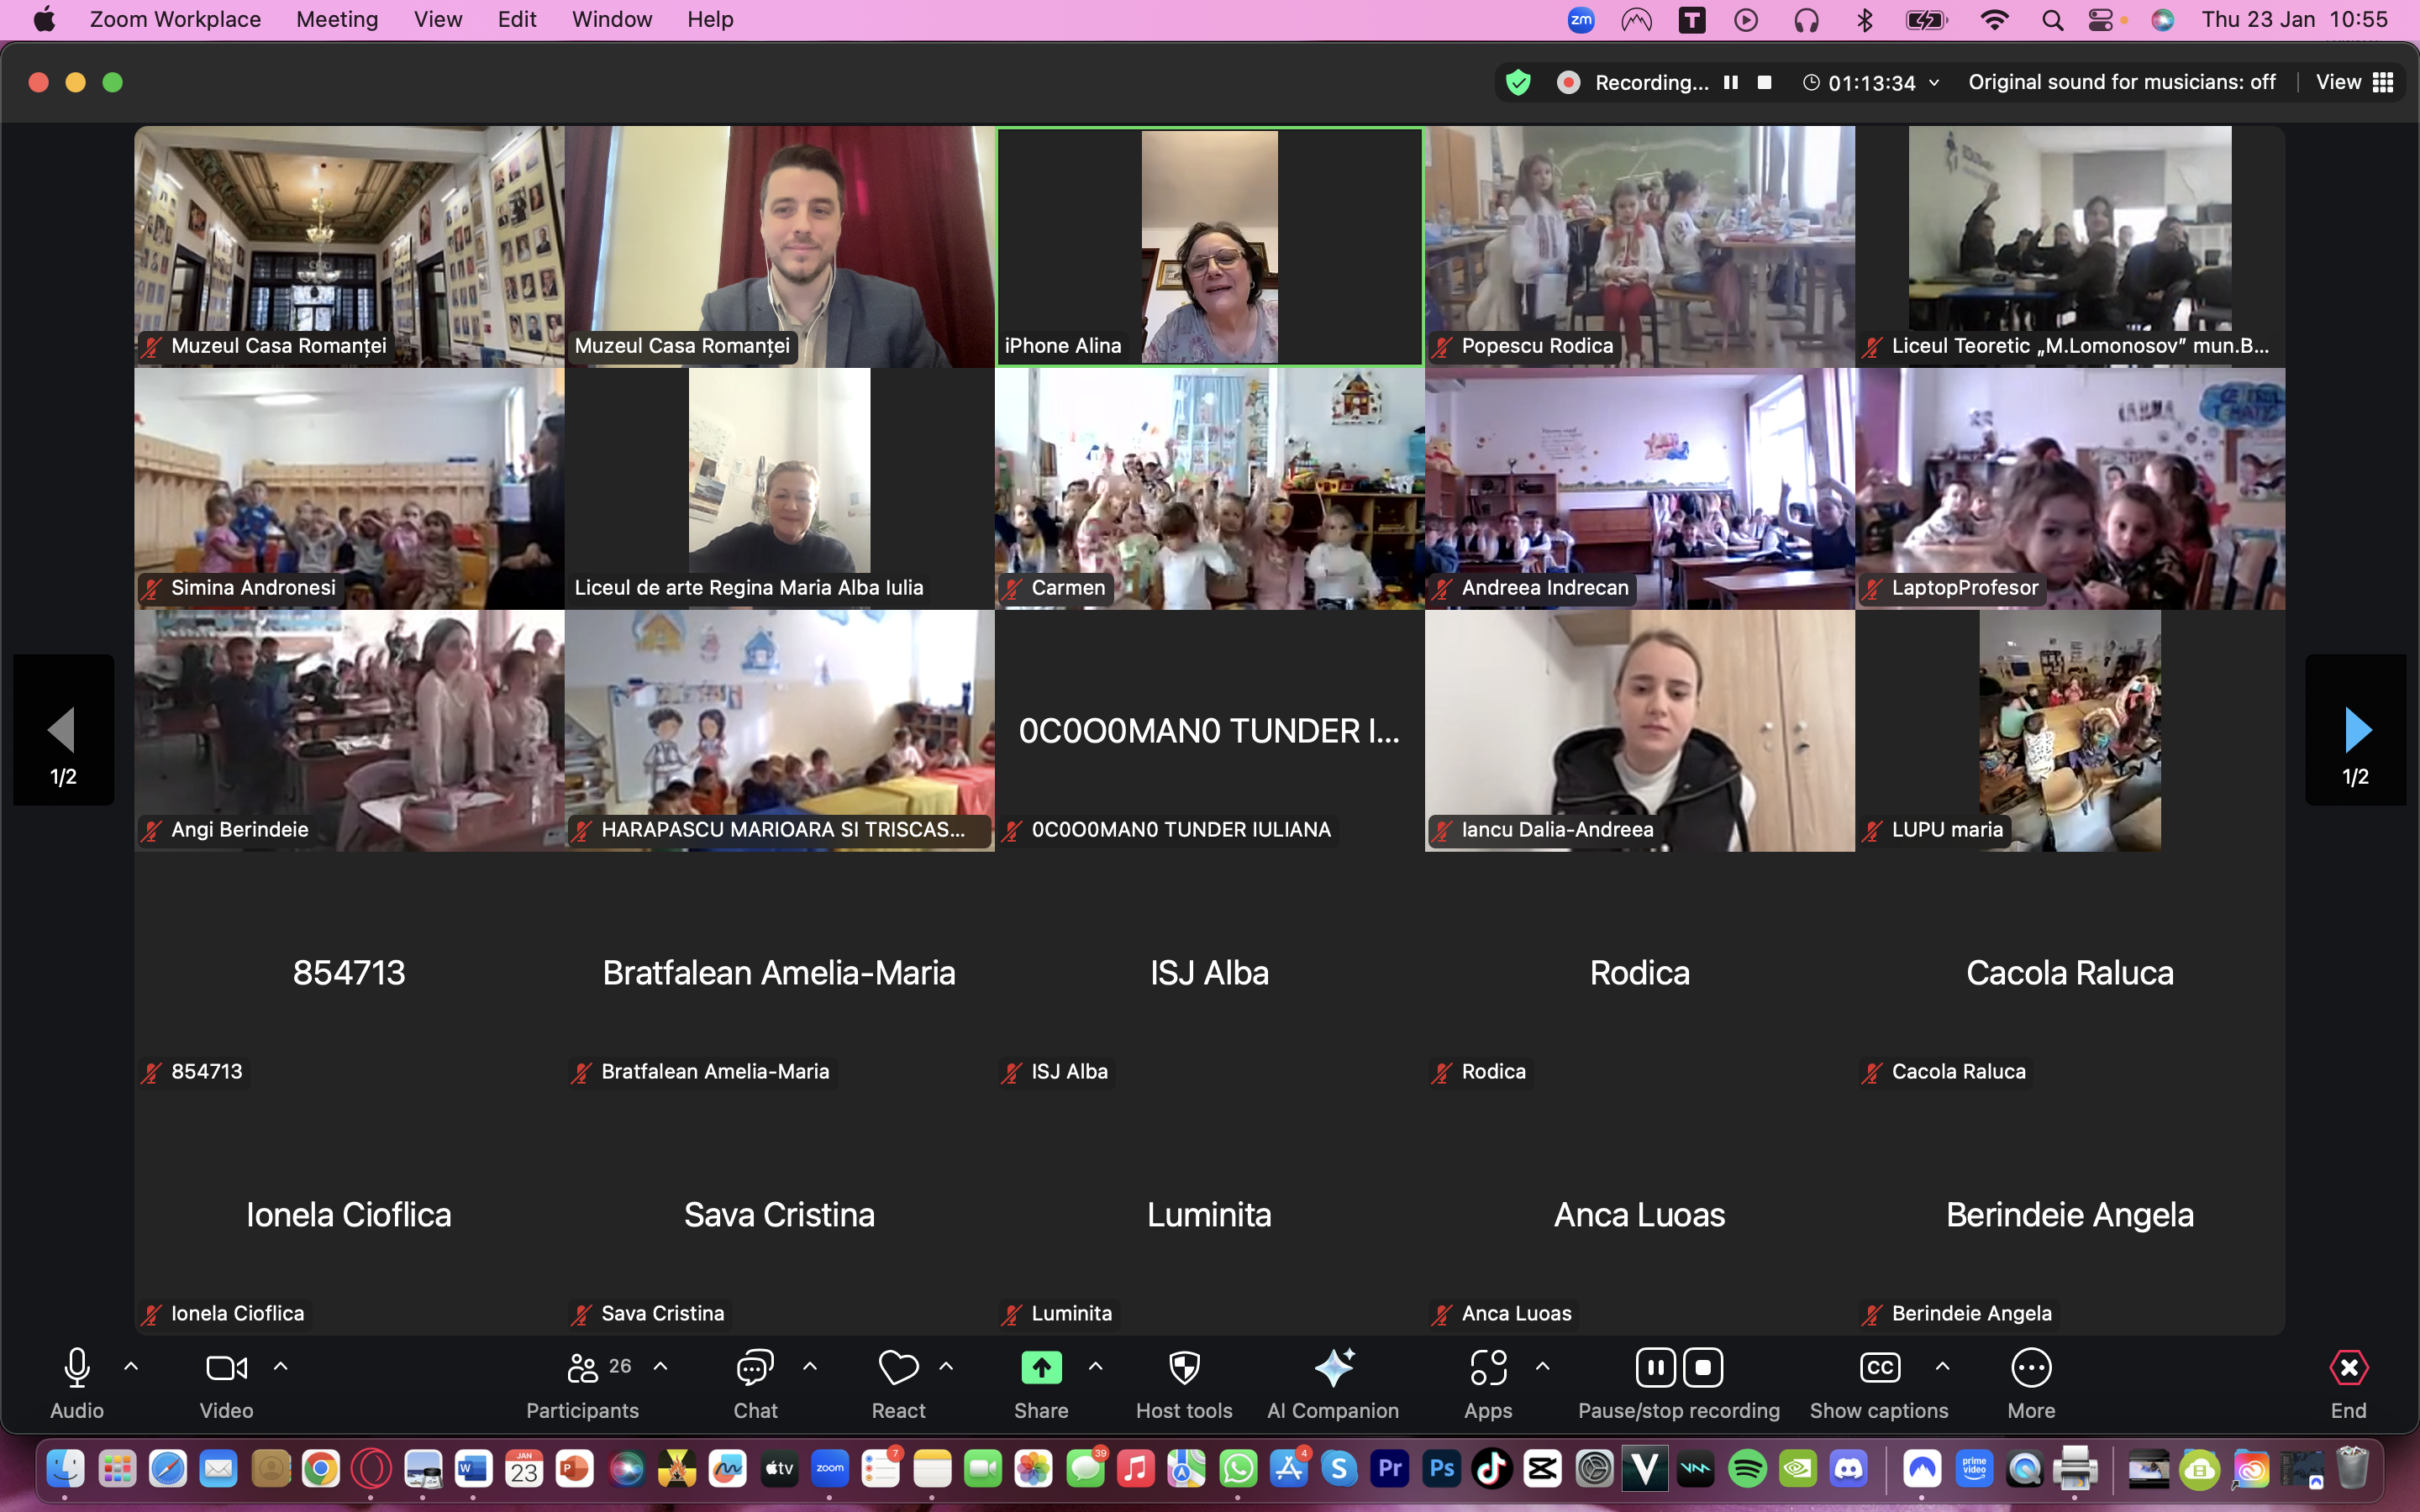The height and width of the screenshot is (1512, 2420).
Task: Open the More options menu
Action: tap(2031, 1368)
